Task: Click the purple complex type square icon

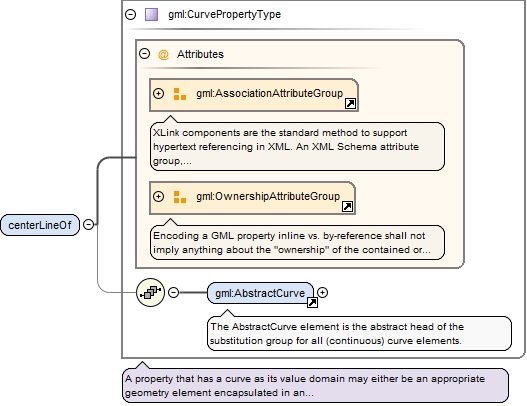Action: click(x=151, y=14)
